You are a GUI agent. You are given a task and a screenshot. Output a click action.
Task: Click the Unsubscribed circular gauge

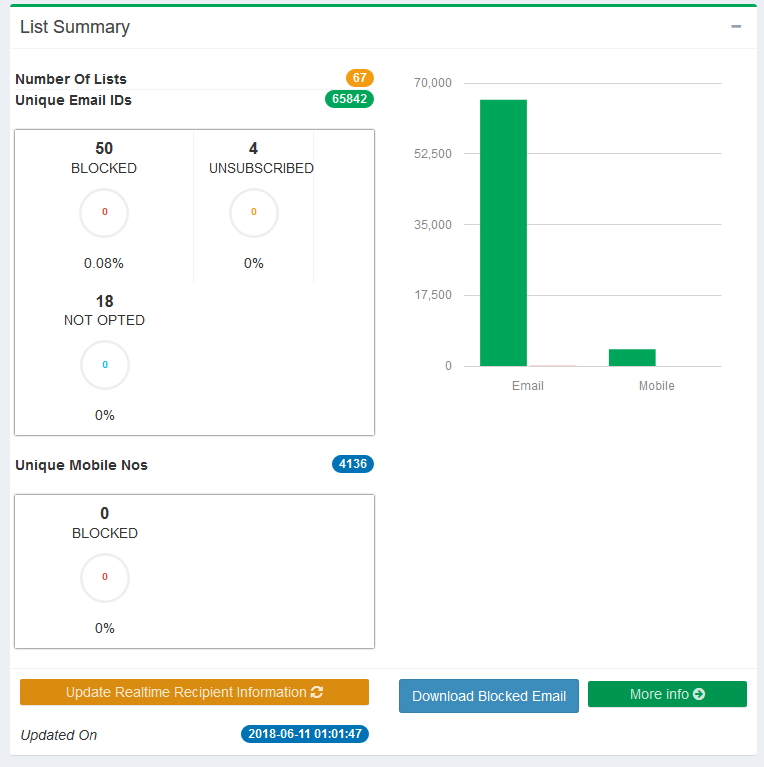click(253, 213)
